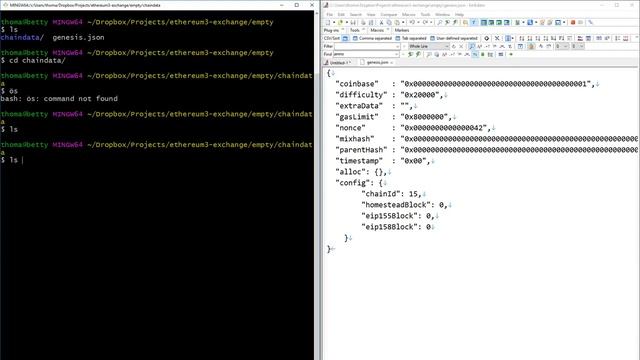Click the MINGW64 terminal title bar icon
The height and width of the screenshot is (360, 640).
(5, 5)
